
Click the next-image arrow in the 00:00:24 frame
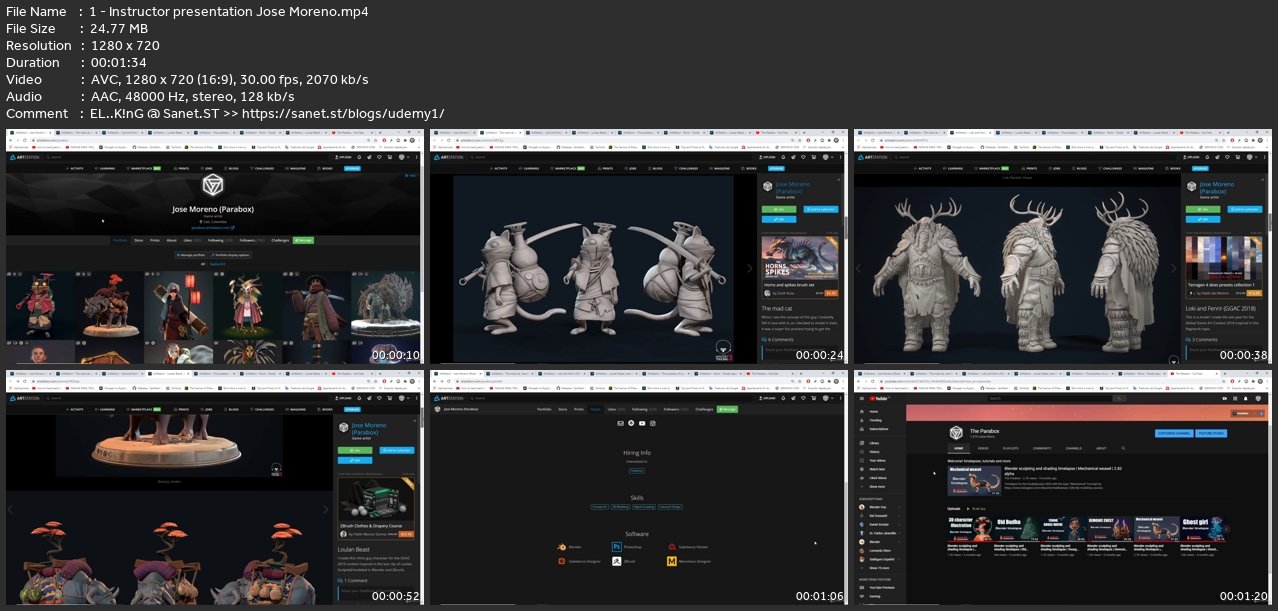tap(749, 268)
